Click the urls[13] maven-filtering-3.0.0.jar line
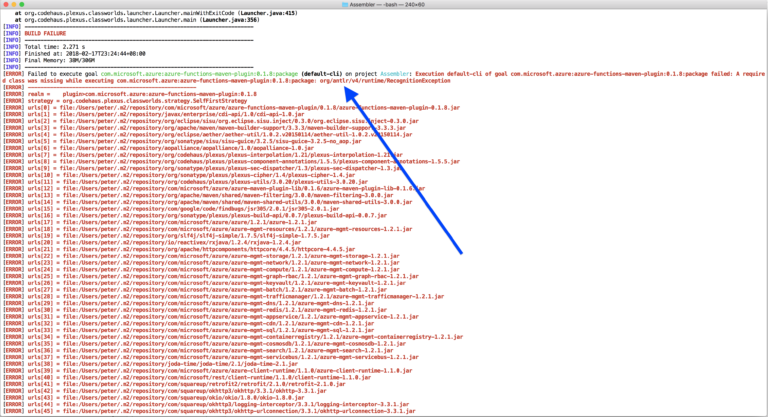Viewport: 768px width, 417px height. tap(198, 196)
